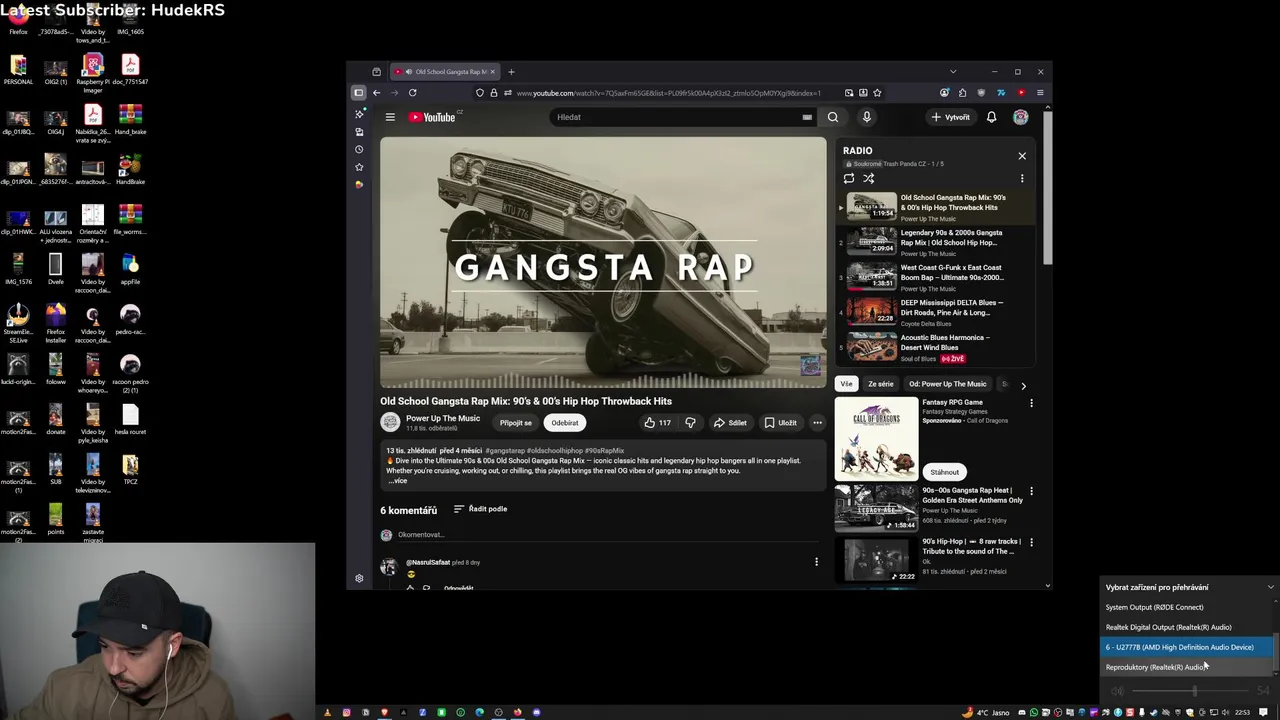Screen dimensions: 1280x720
Task: Open YouTube hamburger guide menu
Action: tap(390, 117)
